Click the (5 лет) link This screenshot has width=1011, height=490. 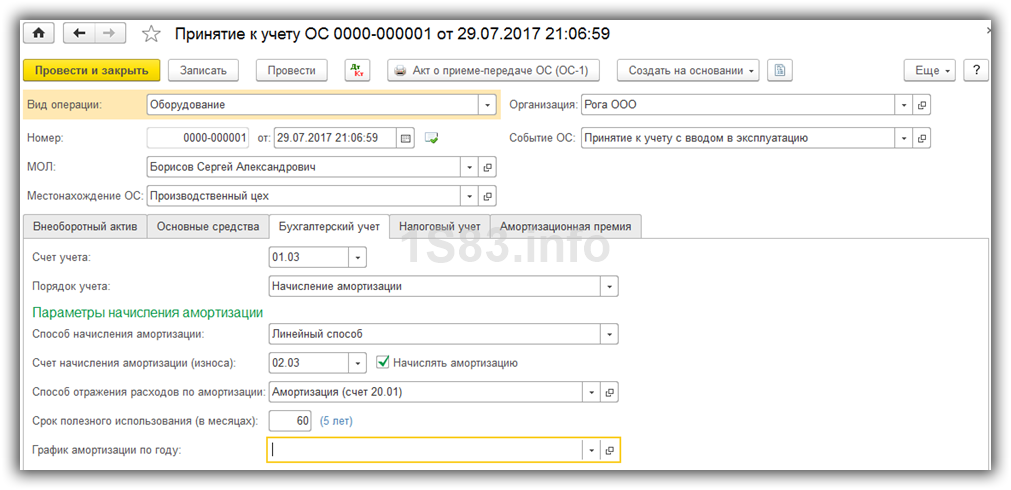[336, 421]
